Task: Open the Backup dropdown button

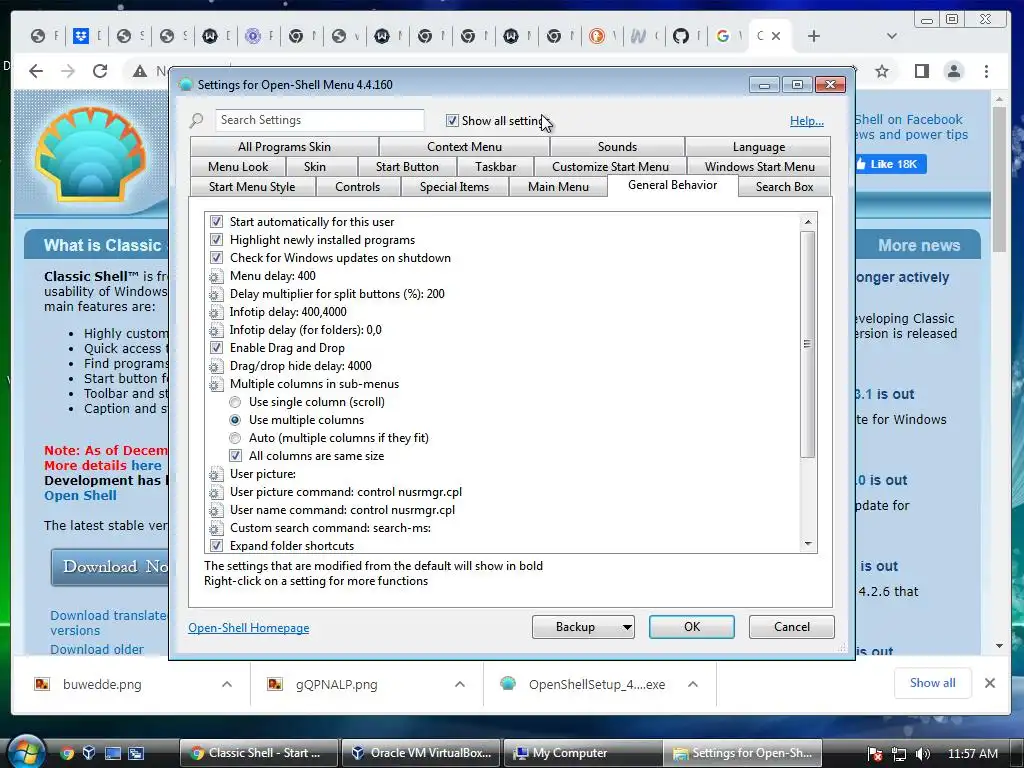Action: pyautogui.click(x=583, y=627)
